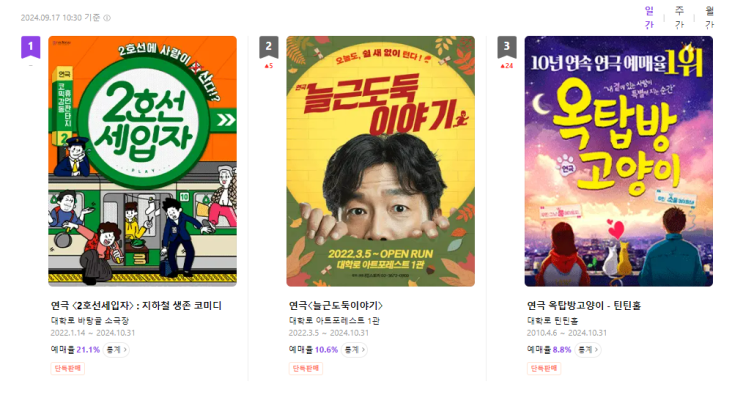The width and height of the screenshot is (743, 406).
Task: Click the title 연극 <2호선세입자> : 지하철 생존 코미디
Action: [136, 306]
